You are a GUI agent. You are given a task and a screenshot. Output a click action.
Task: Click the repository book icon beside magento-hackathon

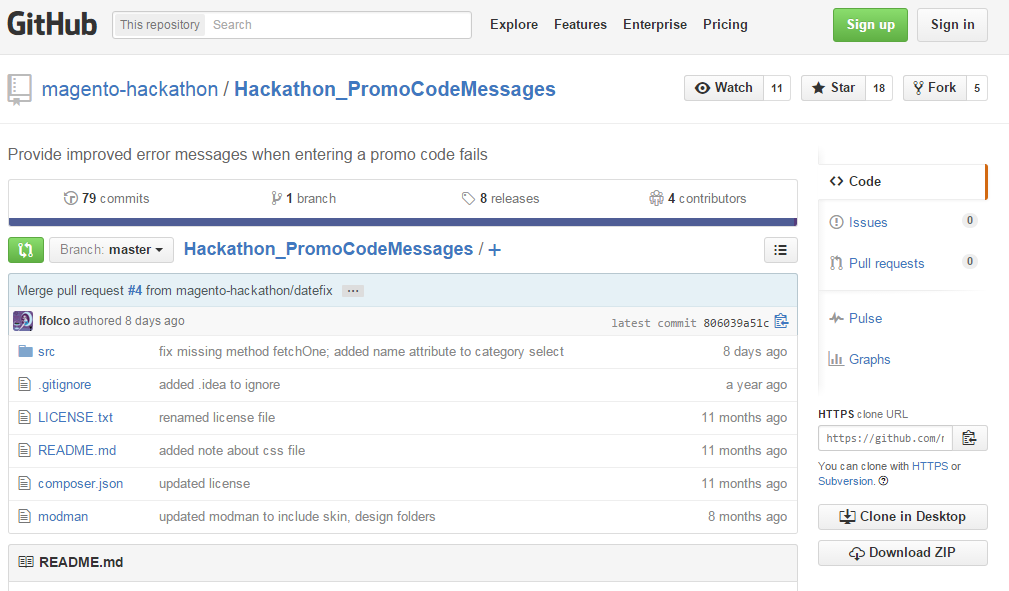click(x=19, y=89)
